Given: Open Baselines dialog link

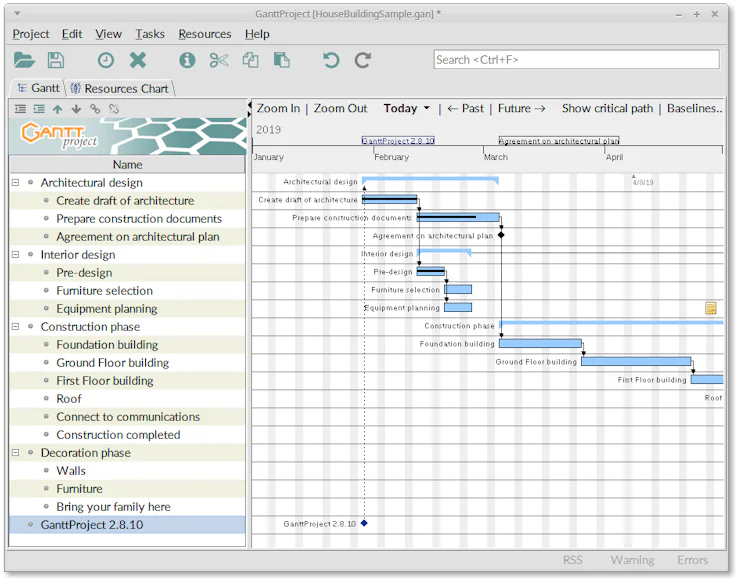Looking at the screenshot, I should [x=694, y=108].
